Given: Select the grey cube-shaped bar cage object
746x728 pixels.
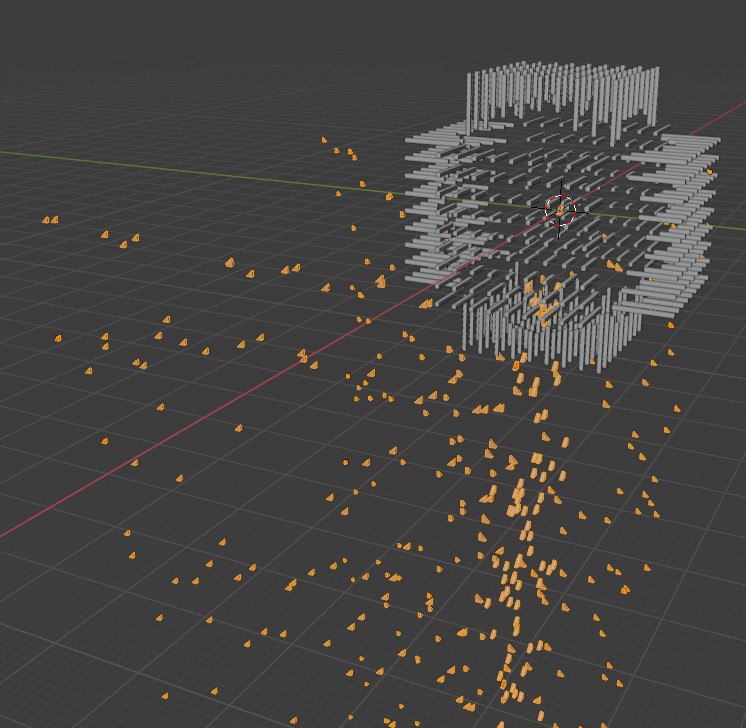Looking at the screenshot, I should [x=563, y=216].
